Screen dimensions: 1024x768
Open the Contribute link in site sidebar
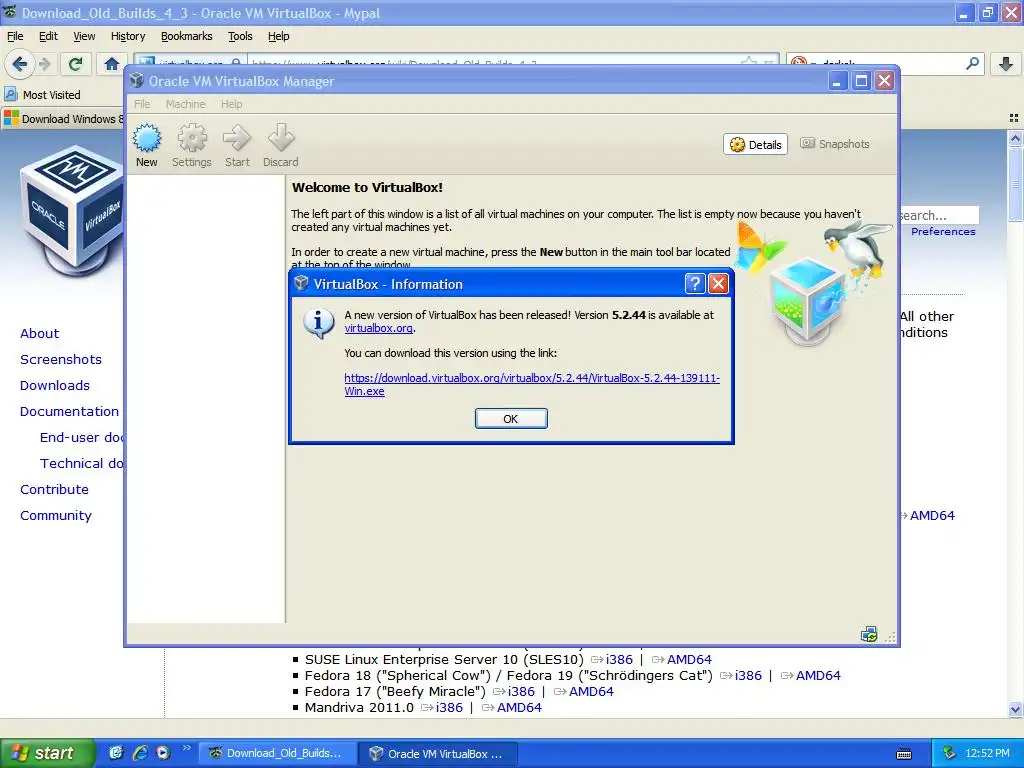pos(54,490)
